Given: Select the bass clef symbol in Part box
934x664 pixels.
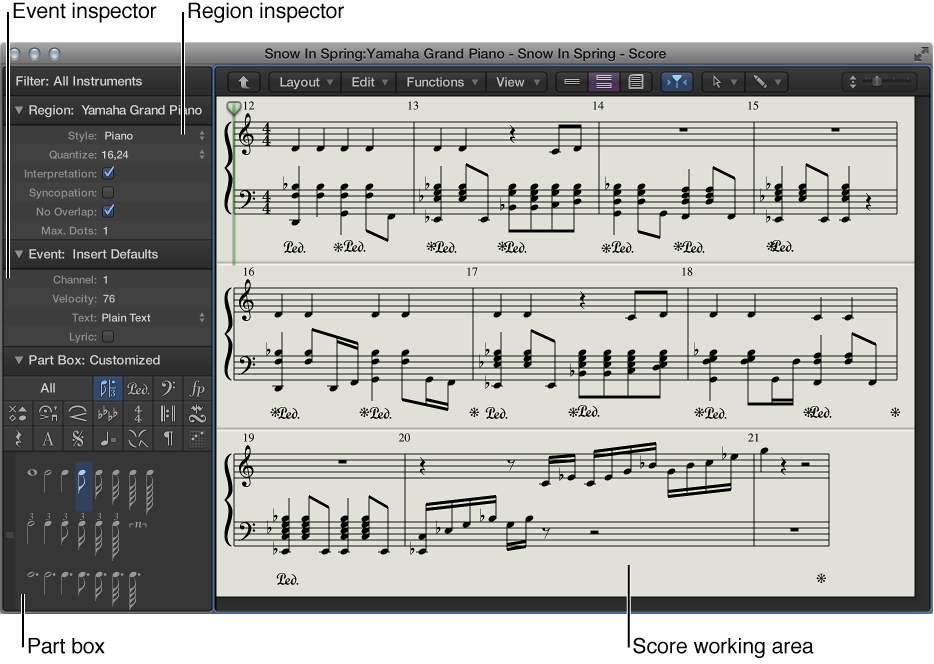Looking at the screenshot, I should point(169,388).
